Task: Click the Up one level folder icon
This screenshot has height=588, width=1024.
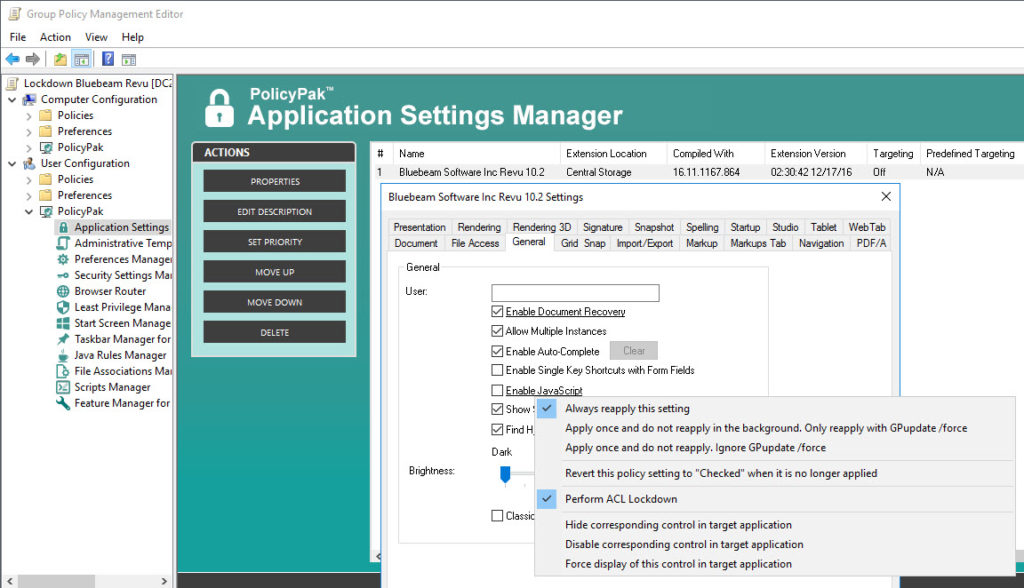Action: (x=60, y=59)
